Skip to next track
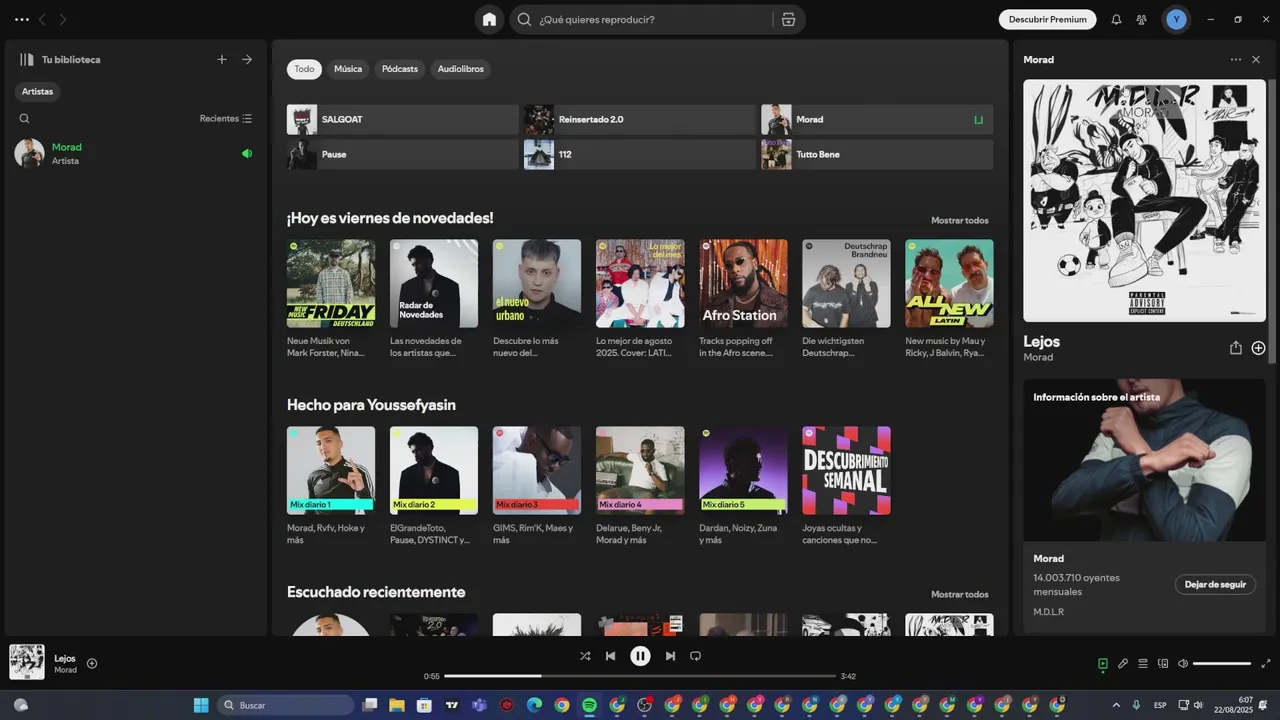The height and width of the screenshot is (720, 1280). point(670,656)
